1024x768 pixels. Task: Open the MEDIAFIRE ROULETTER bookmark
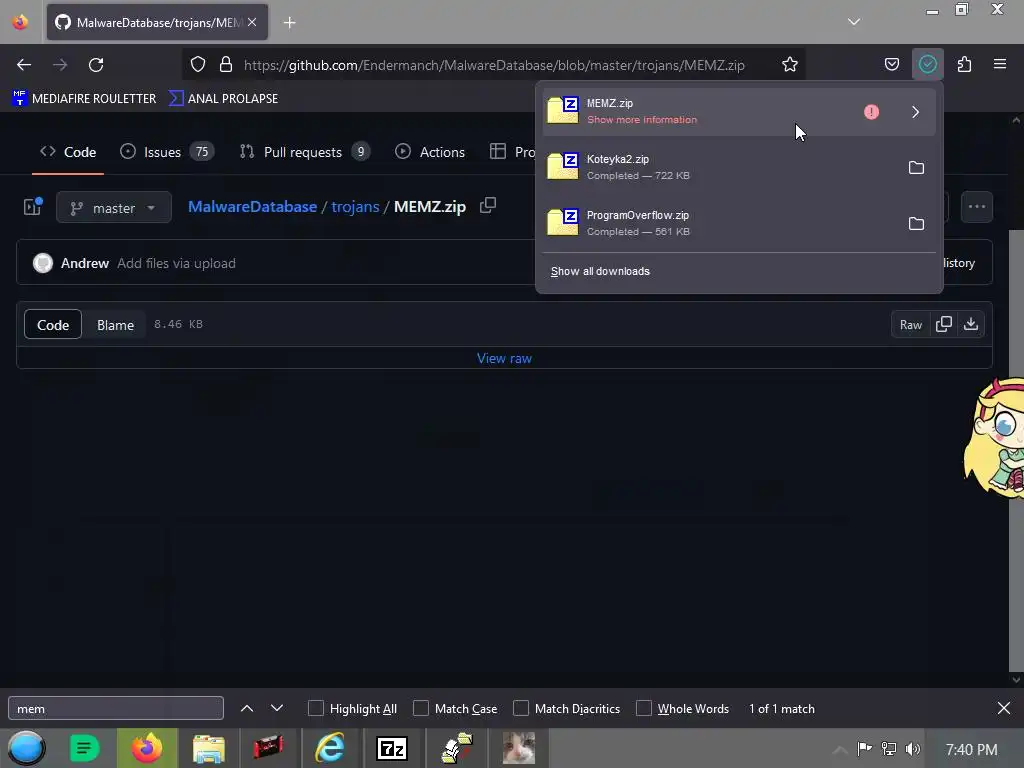click(84, 99)
